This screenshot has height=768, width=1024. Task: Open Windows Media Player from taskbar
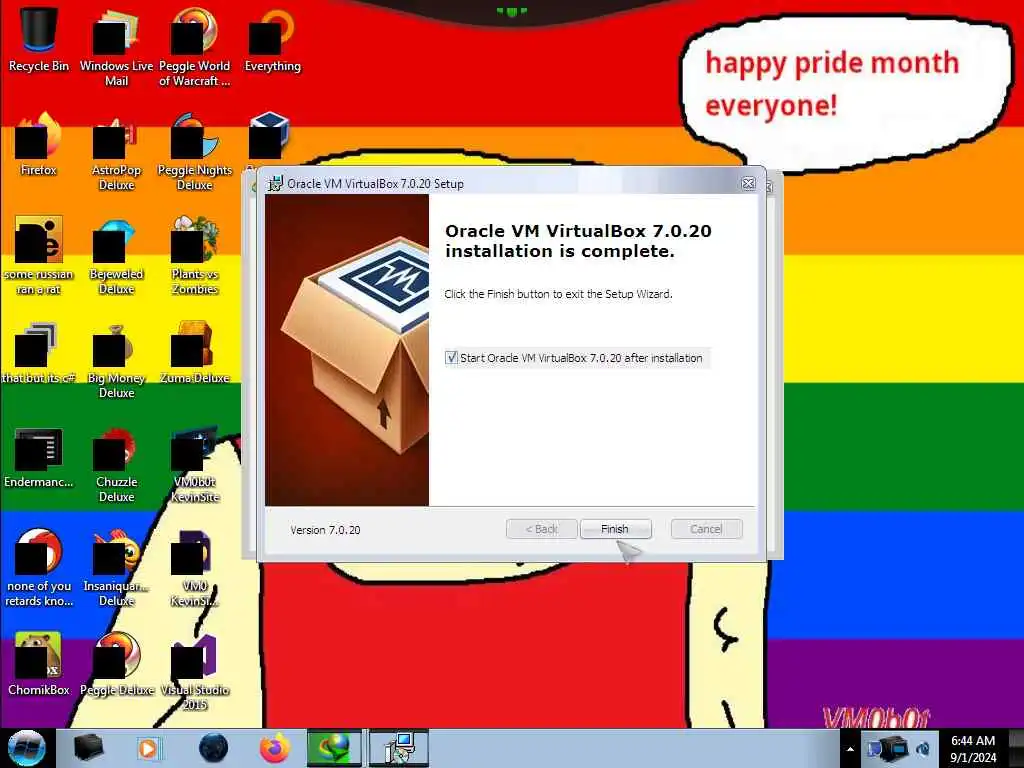pyautogui.click(x=148, y=748)
